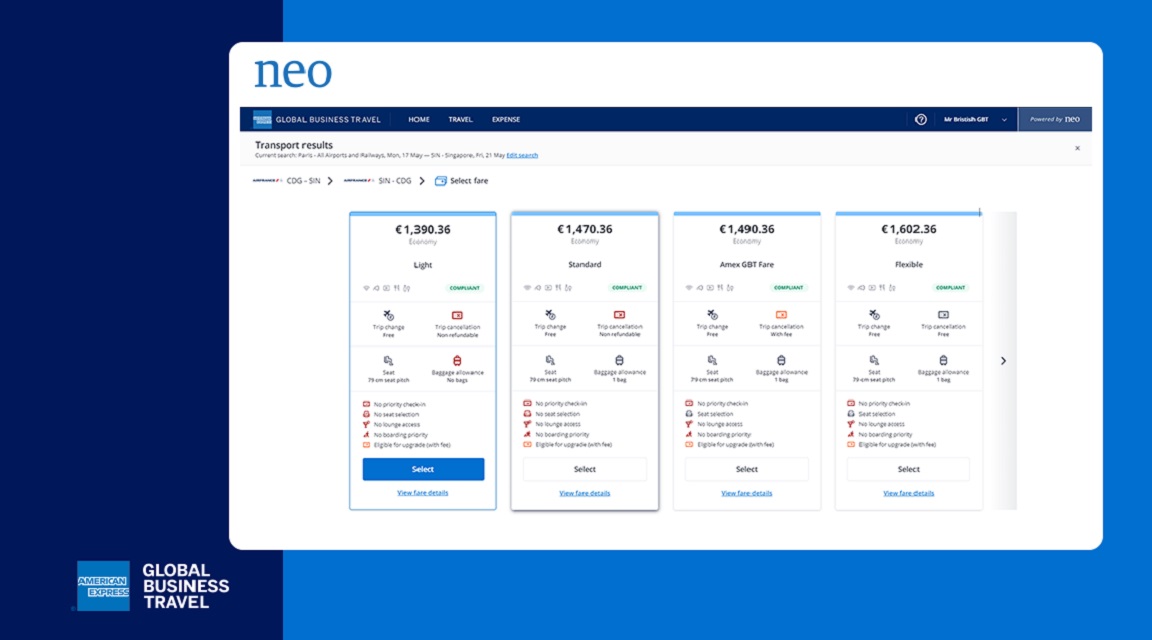Click the Standard fare baggage allowance icon

(619, 360)
